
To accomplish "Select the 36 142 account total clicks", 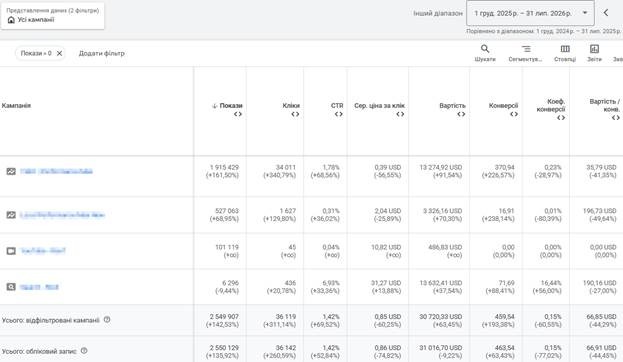I will [286, 348].
